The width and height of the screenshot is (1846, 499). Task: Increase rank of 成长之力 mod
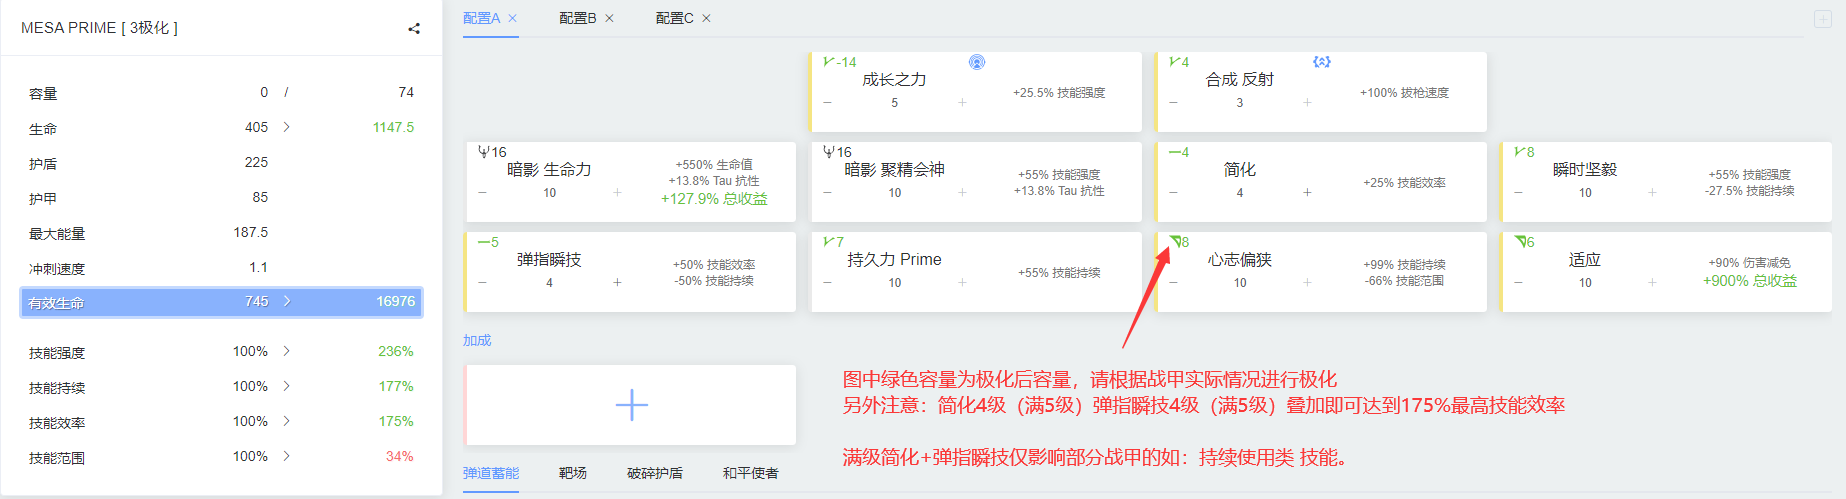click(x=962, y=103)
